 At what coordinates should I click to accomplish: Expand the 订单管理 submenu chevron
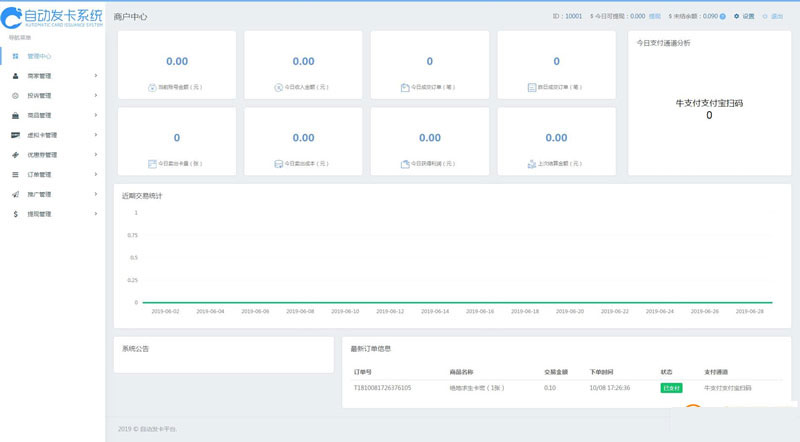[96, 175]
